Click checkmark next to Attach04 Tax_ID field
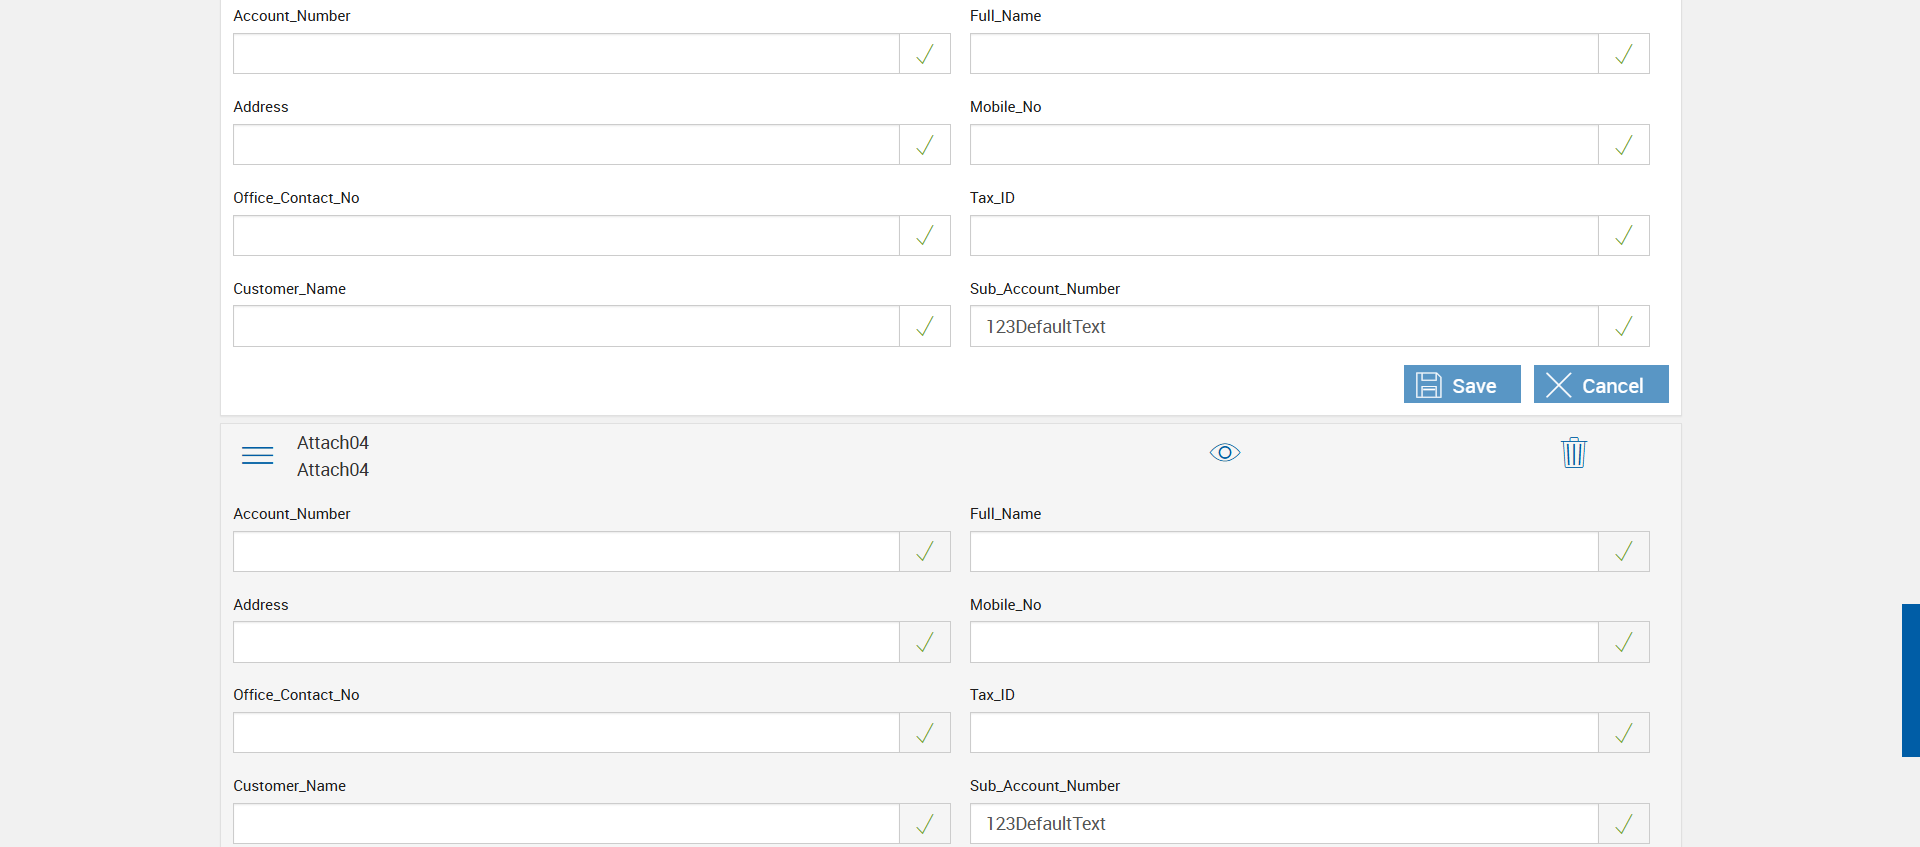The image size is (1920, 847). [x=1623, y=733]
